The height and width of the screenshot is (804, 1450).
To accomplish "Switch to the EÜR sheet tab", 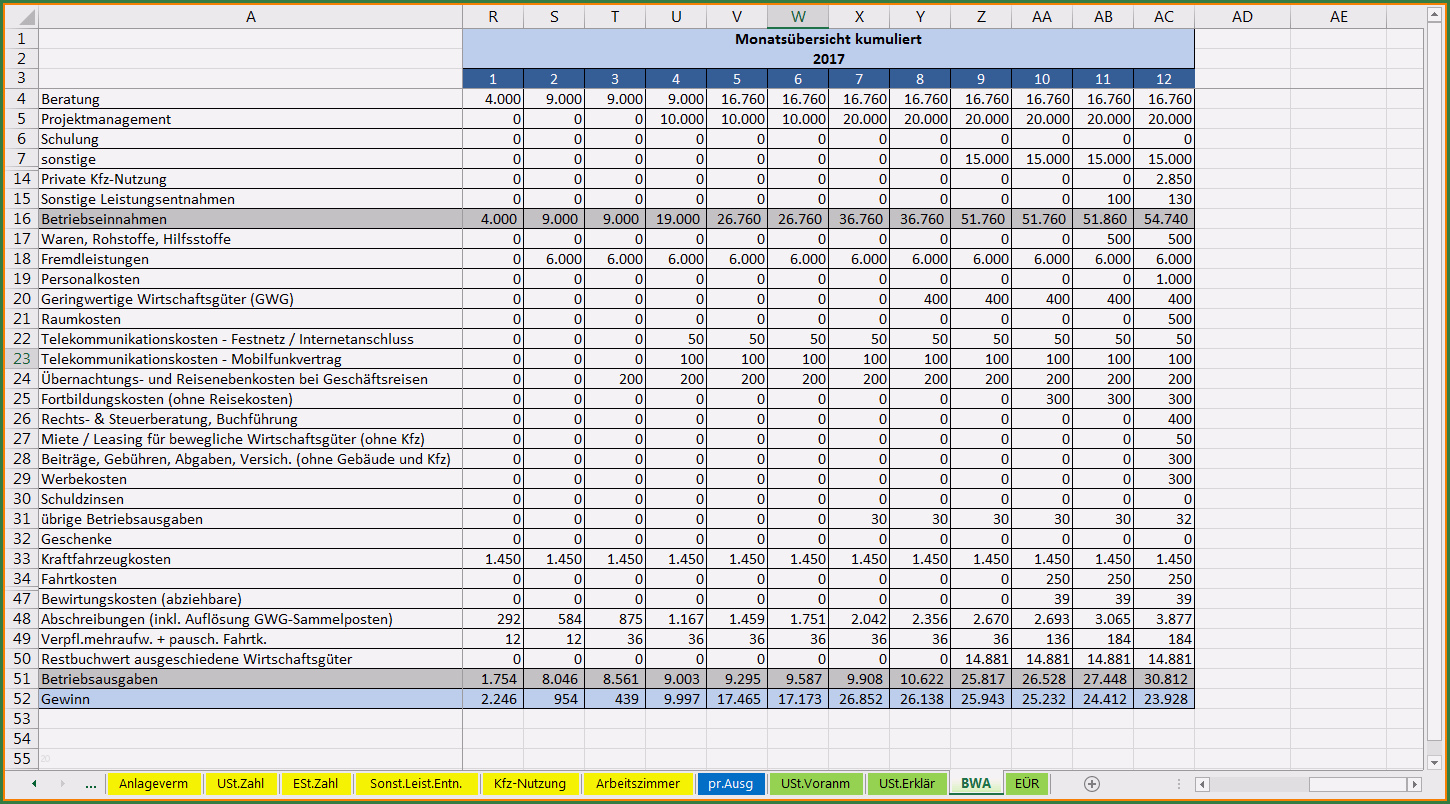I will [1027, 784].
